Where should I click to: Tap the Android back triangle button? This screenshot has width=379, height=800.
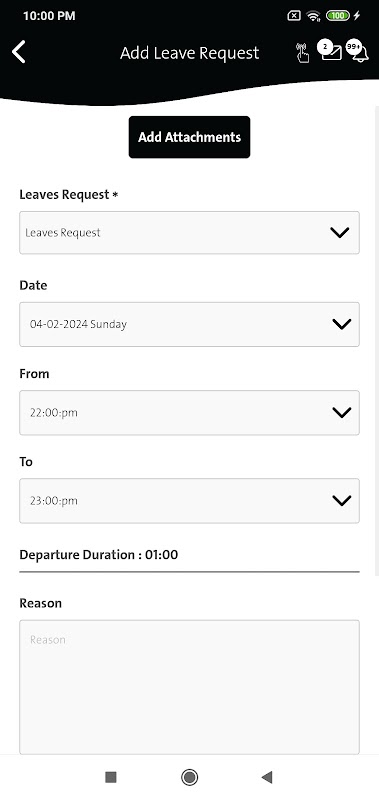pos(266,777)
